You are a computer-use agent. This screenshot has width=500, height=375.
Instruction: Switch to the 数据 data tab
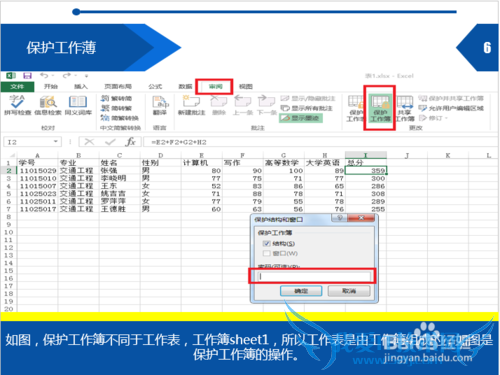185,86
